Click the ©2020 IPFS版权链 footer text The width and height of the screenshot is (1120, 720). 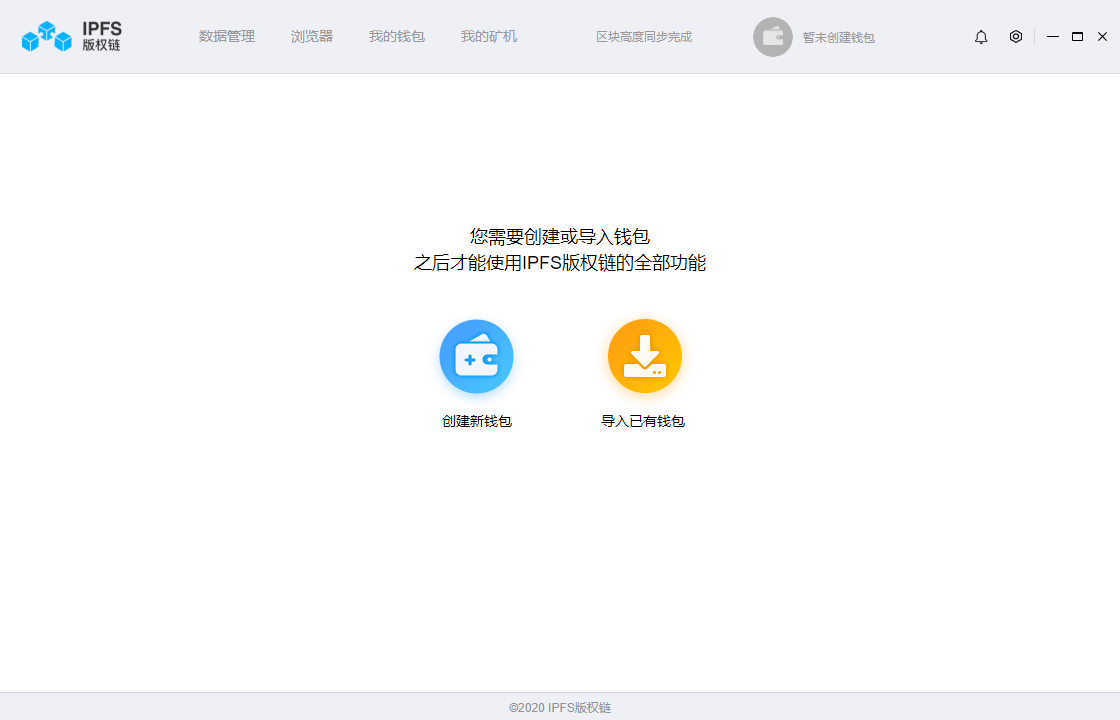pos(560,707)
